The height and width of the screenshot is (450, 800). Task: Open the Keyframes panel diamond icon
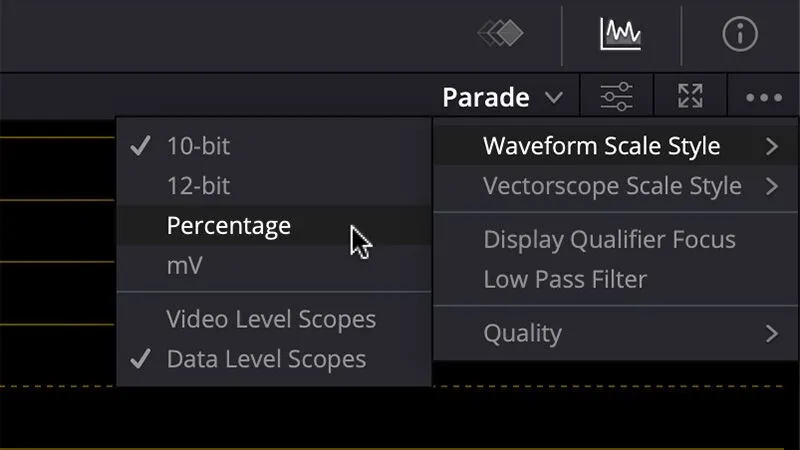click(x=500, y=34)
